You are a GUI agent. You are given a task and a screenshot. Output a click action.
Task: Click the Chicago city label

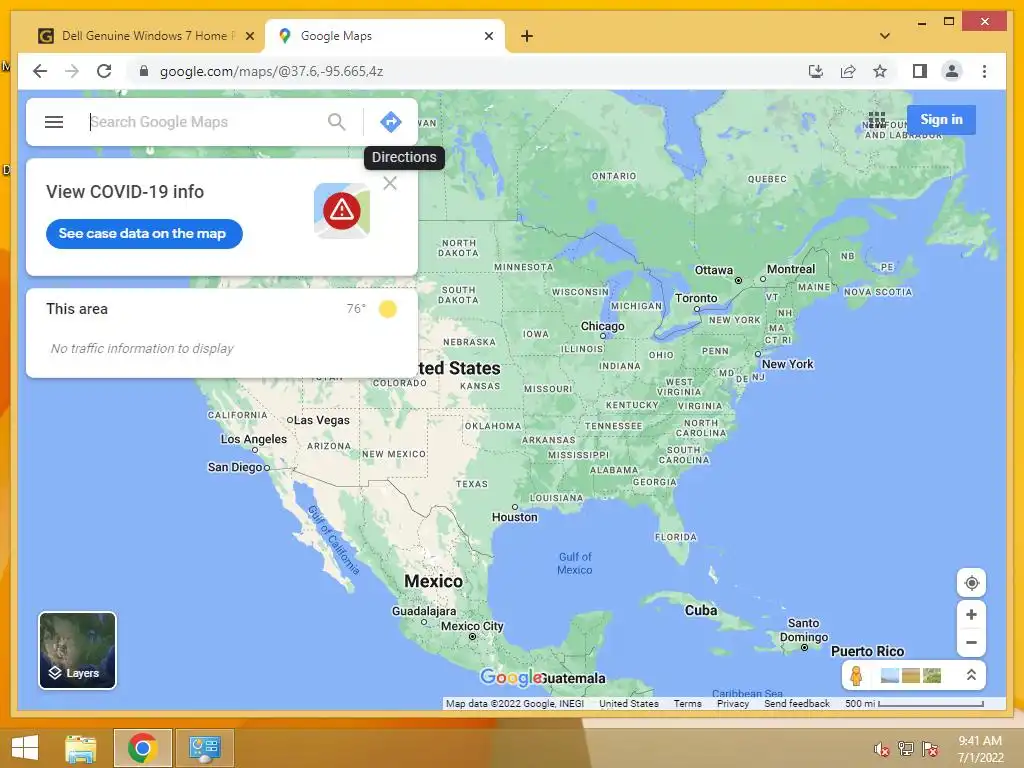(x=602, y=326)
